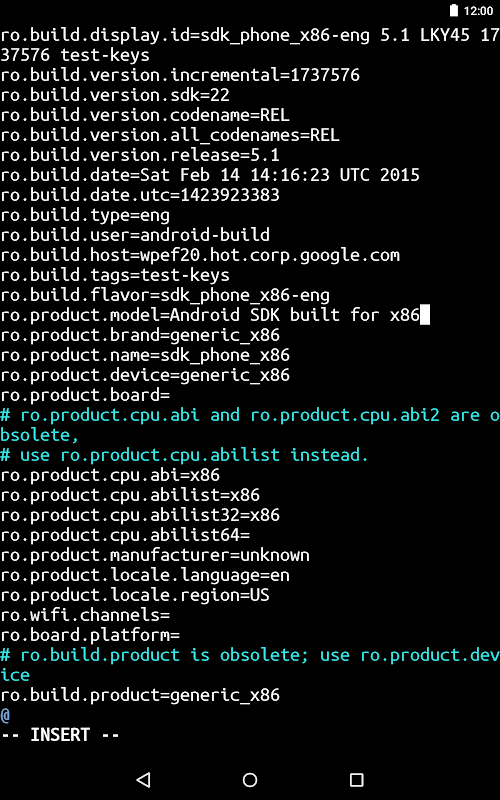This screenshot has width=500, height=800.
Task: Click the -- INSERT -- mode indicator
Action: pos(60,735)
